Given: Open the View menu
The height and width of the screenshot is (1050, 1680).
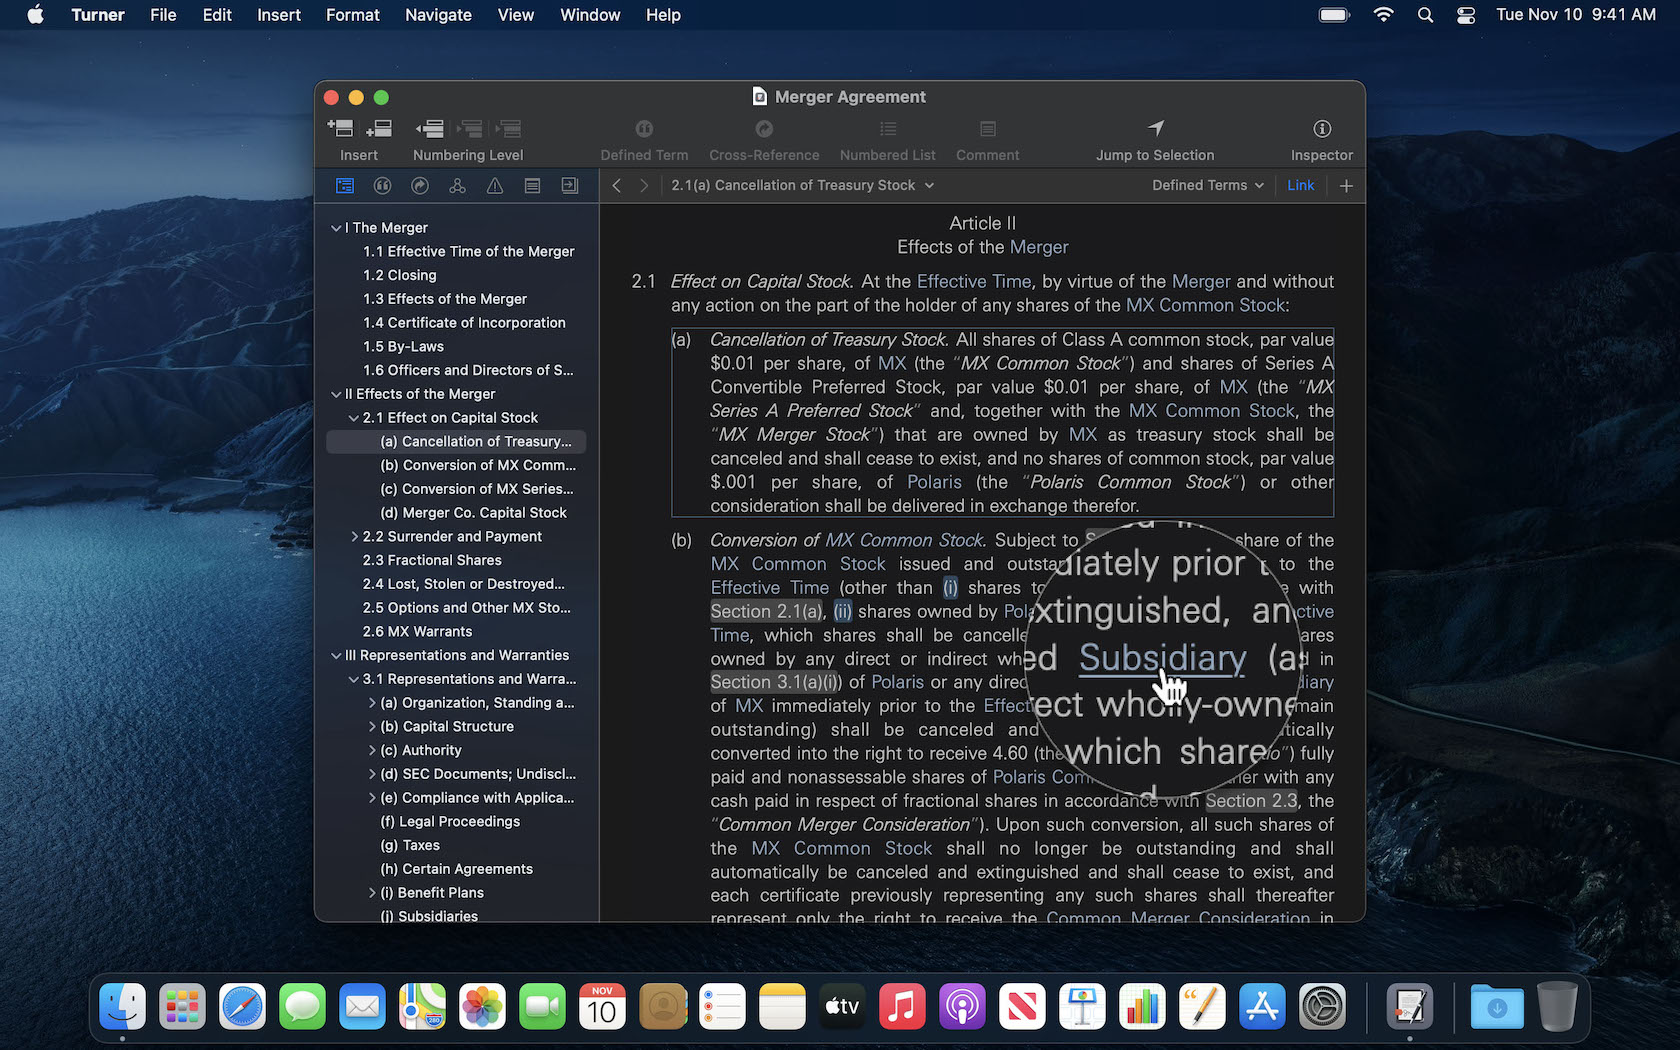Looking at the screenshot, I should click(516, 15).
